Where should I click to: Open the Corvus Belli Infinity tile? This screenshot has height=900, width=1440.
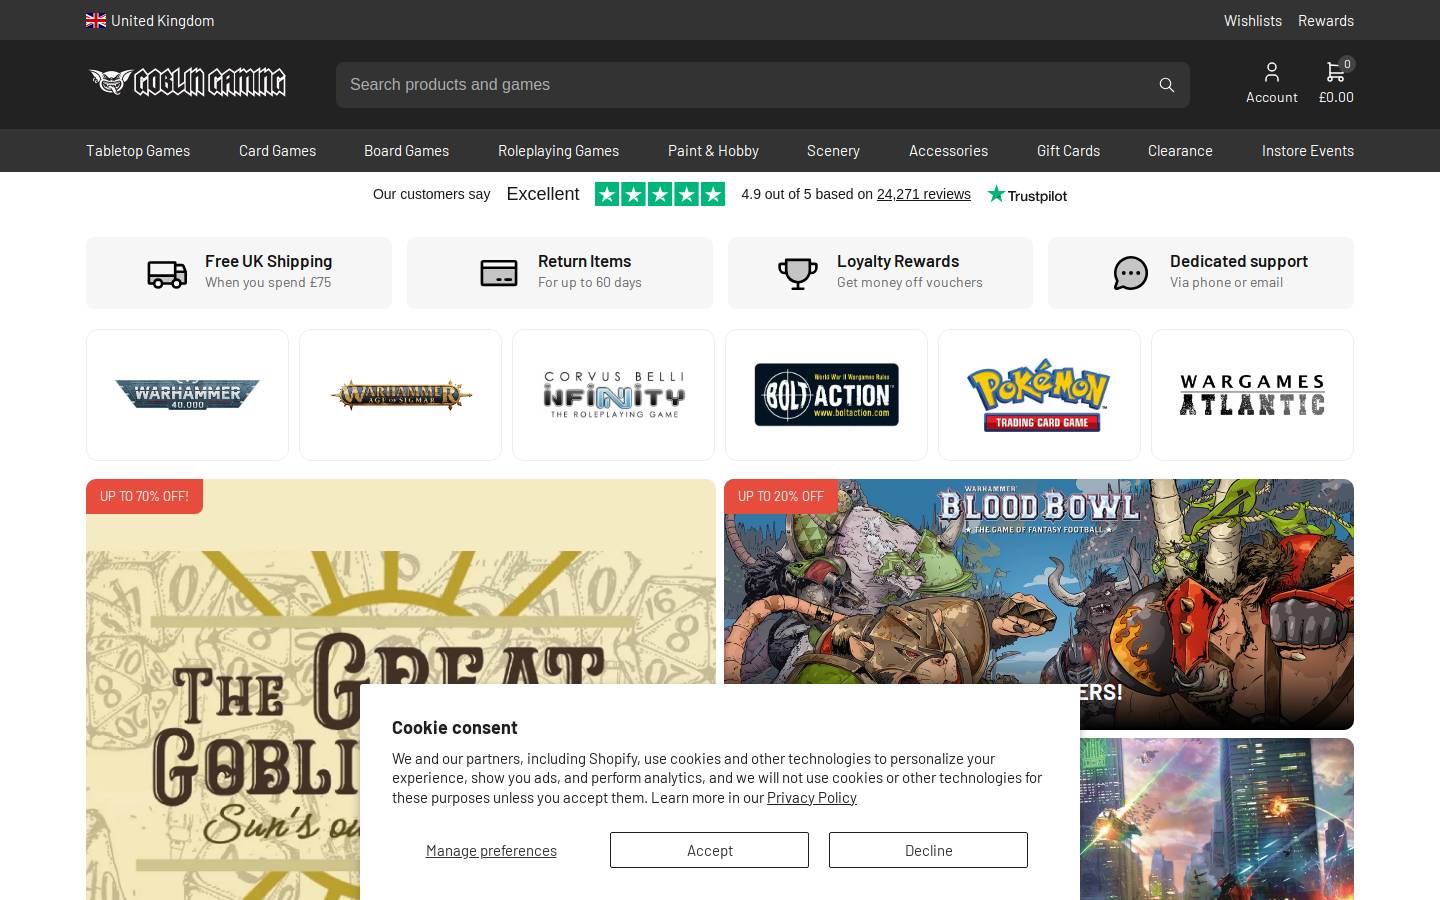point(613,395)
